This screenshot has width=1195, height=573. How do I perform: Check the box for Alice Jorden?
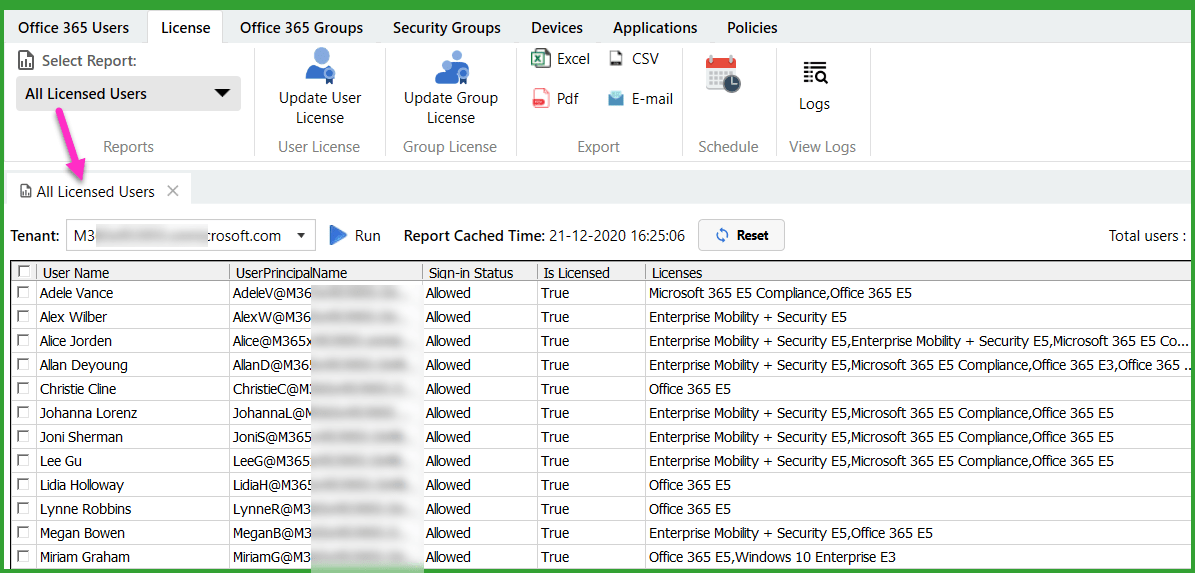24,341
